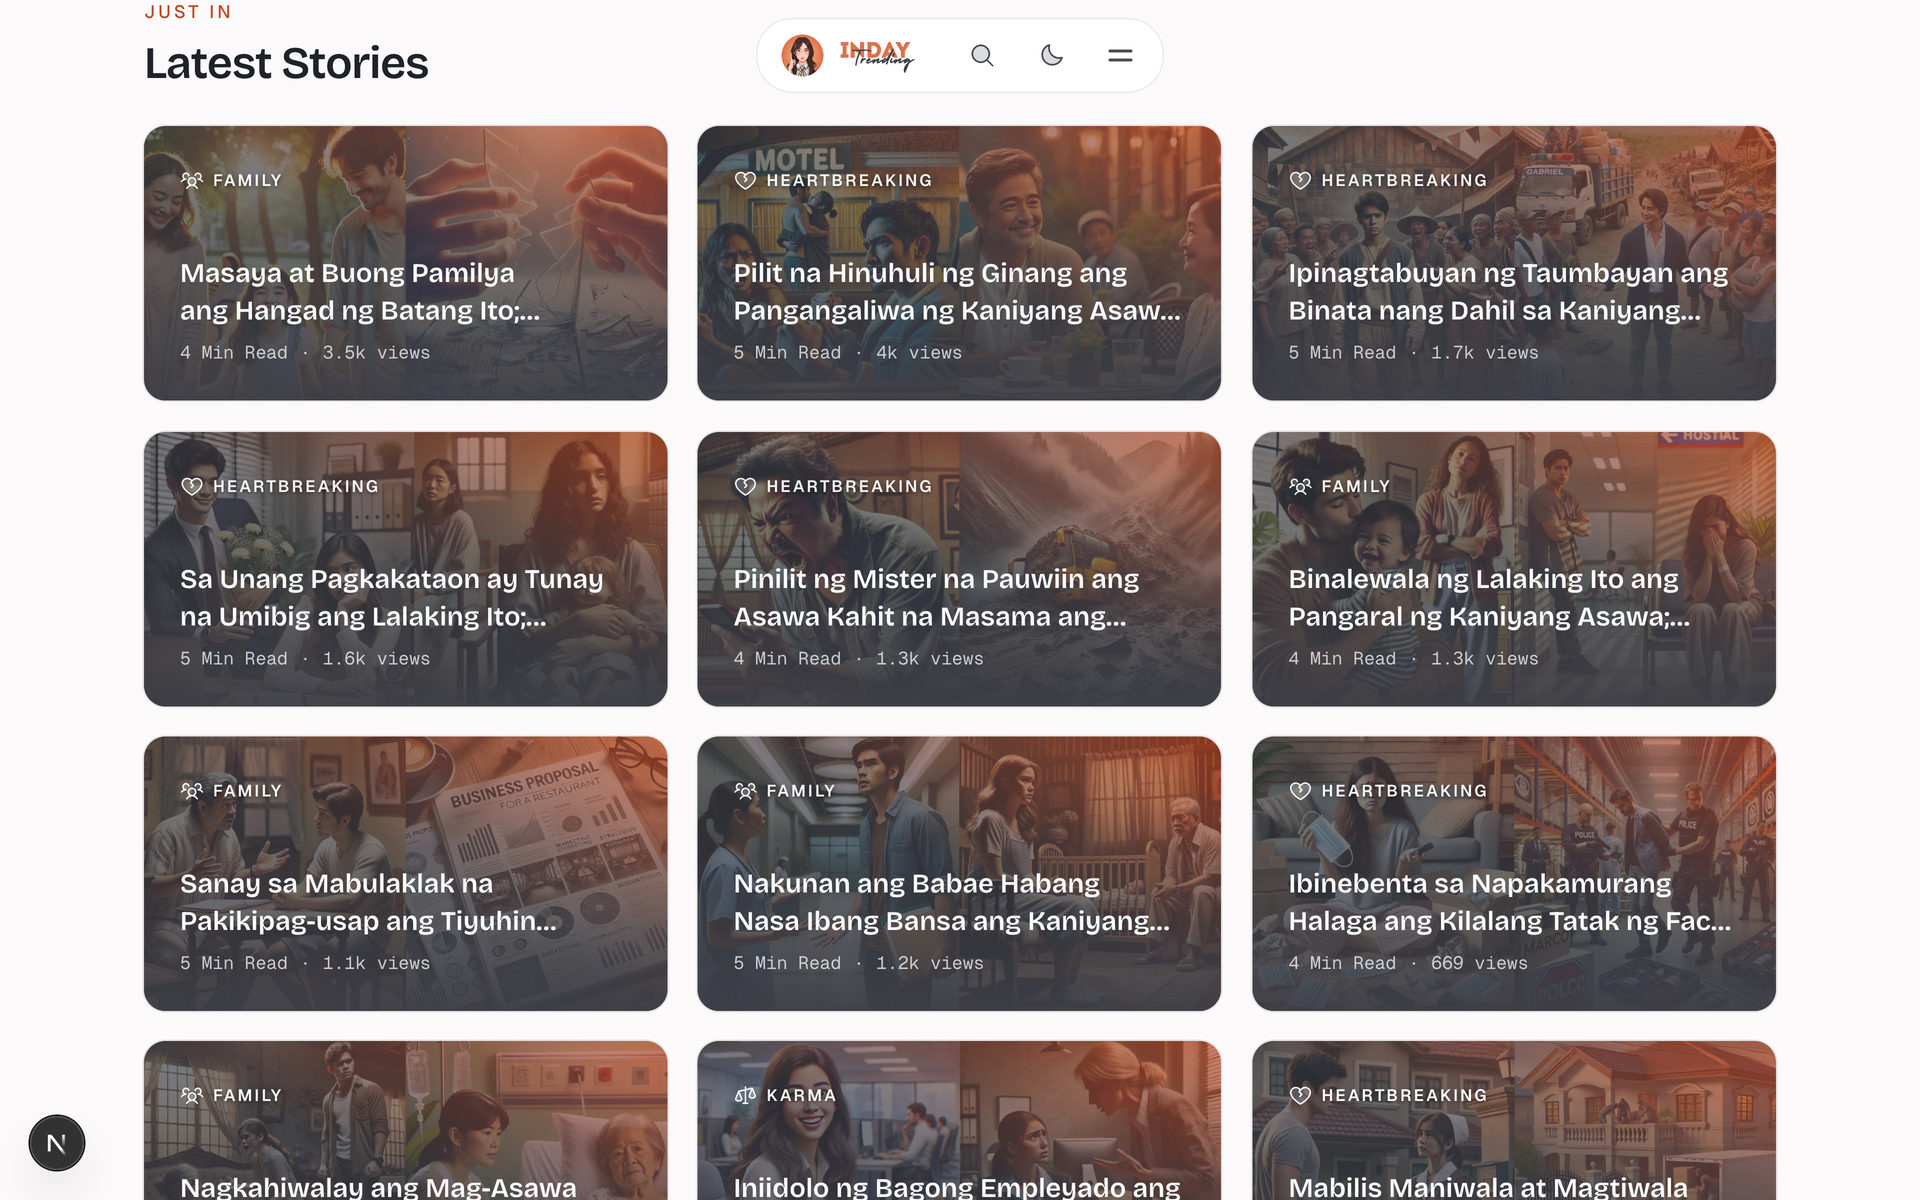Open story 'Pinilit ng Mister na Pauwiin ang Asawa'
The width and height of the screenshot is (1920, 1200).
point(936,598)
